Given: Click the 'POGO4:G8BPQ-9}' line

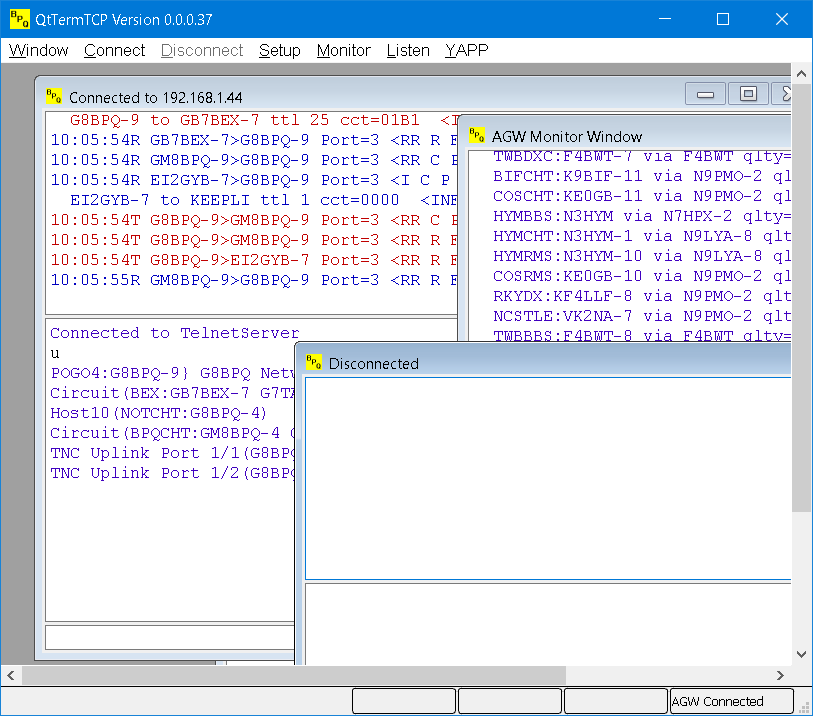Looking at the screenshot, I should pyautogui.click(x=172, y=373).
